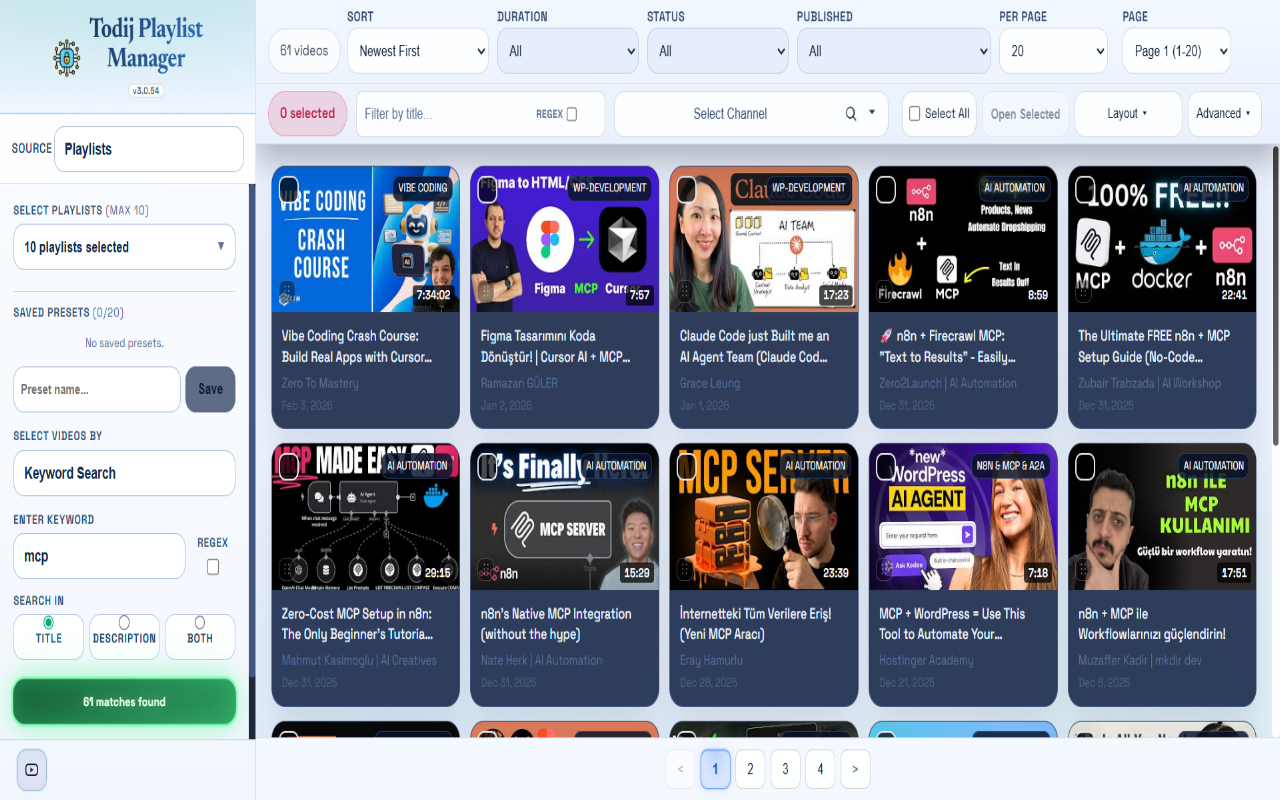Go to previous page with left arrow
Viewport: 1280px width, 800px height.
680,769
